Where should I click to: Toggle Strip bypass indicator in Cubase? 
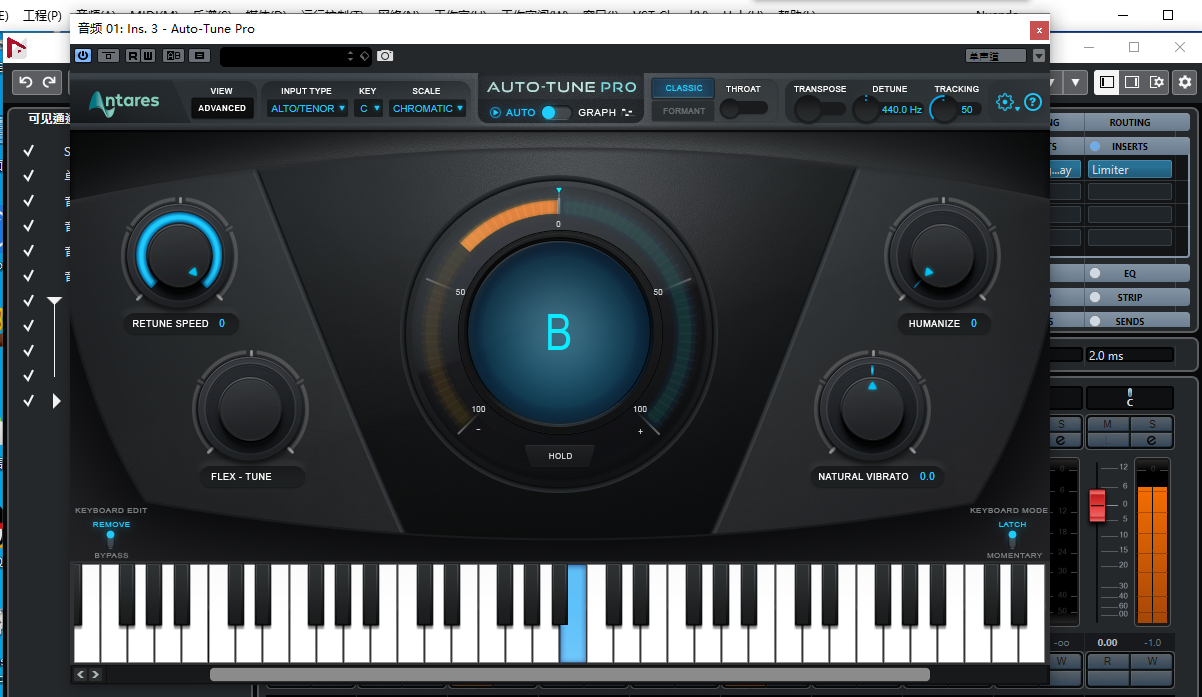click(1094, 297)
